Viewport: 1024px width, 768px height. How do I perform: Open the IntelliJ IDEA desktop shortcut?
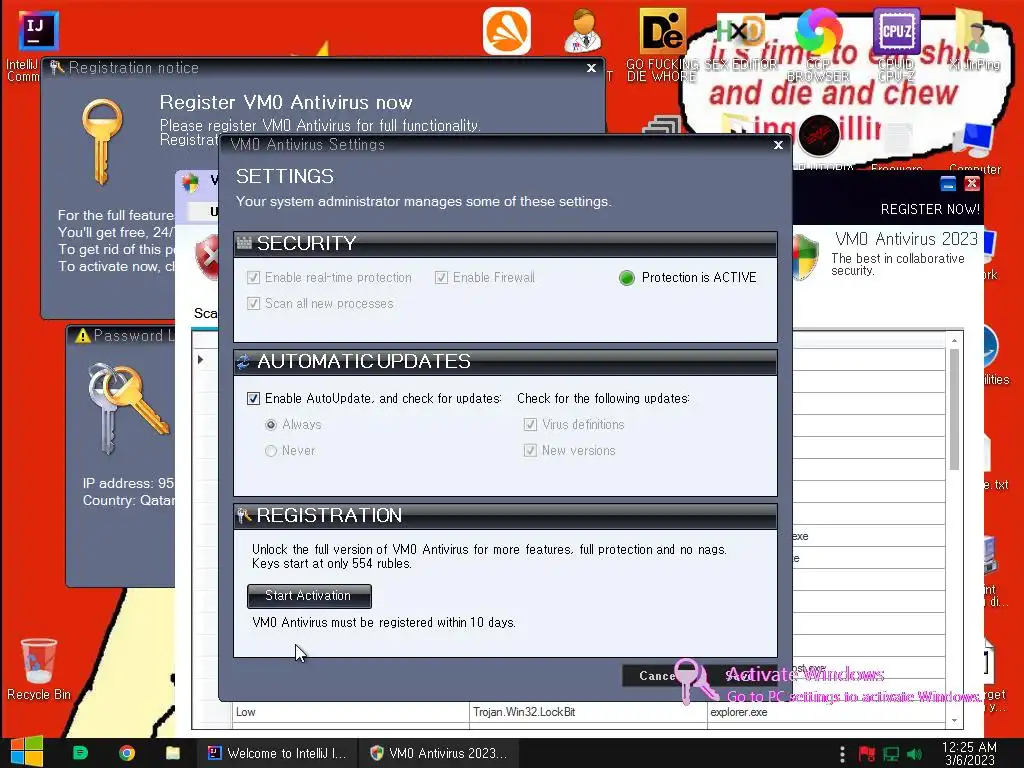[38, 30]
